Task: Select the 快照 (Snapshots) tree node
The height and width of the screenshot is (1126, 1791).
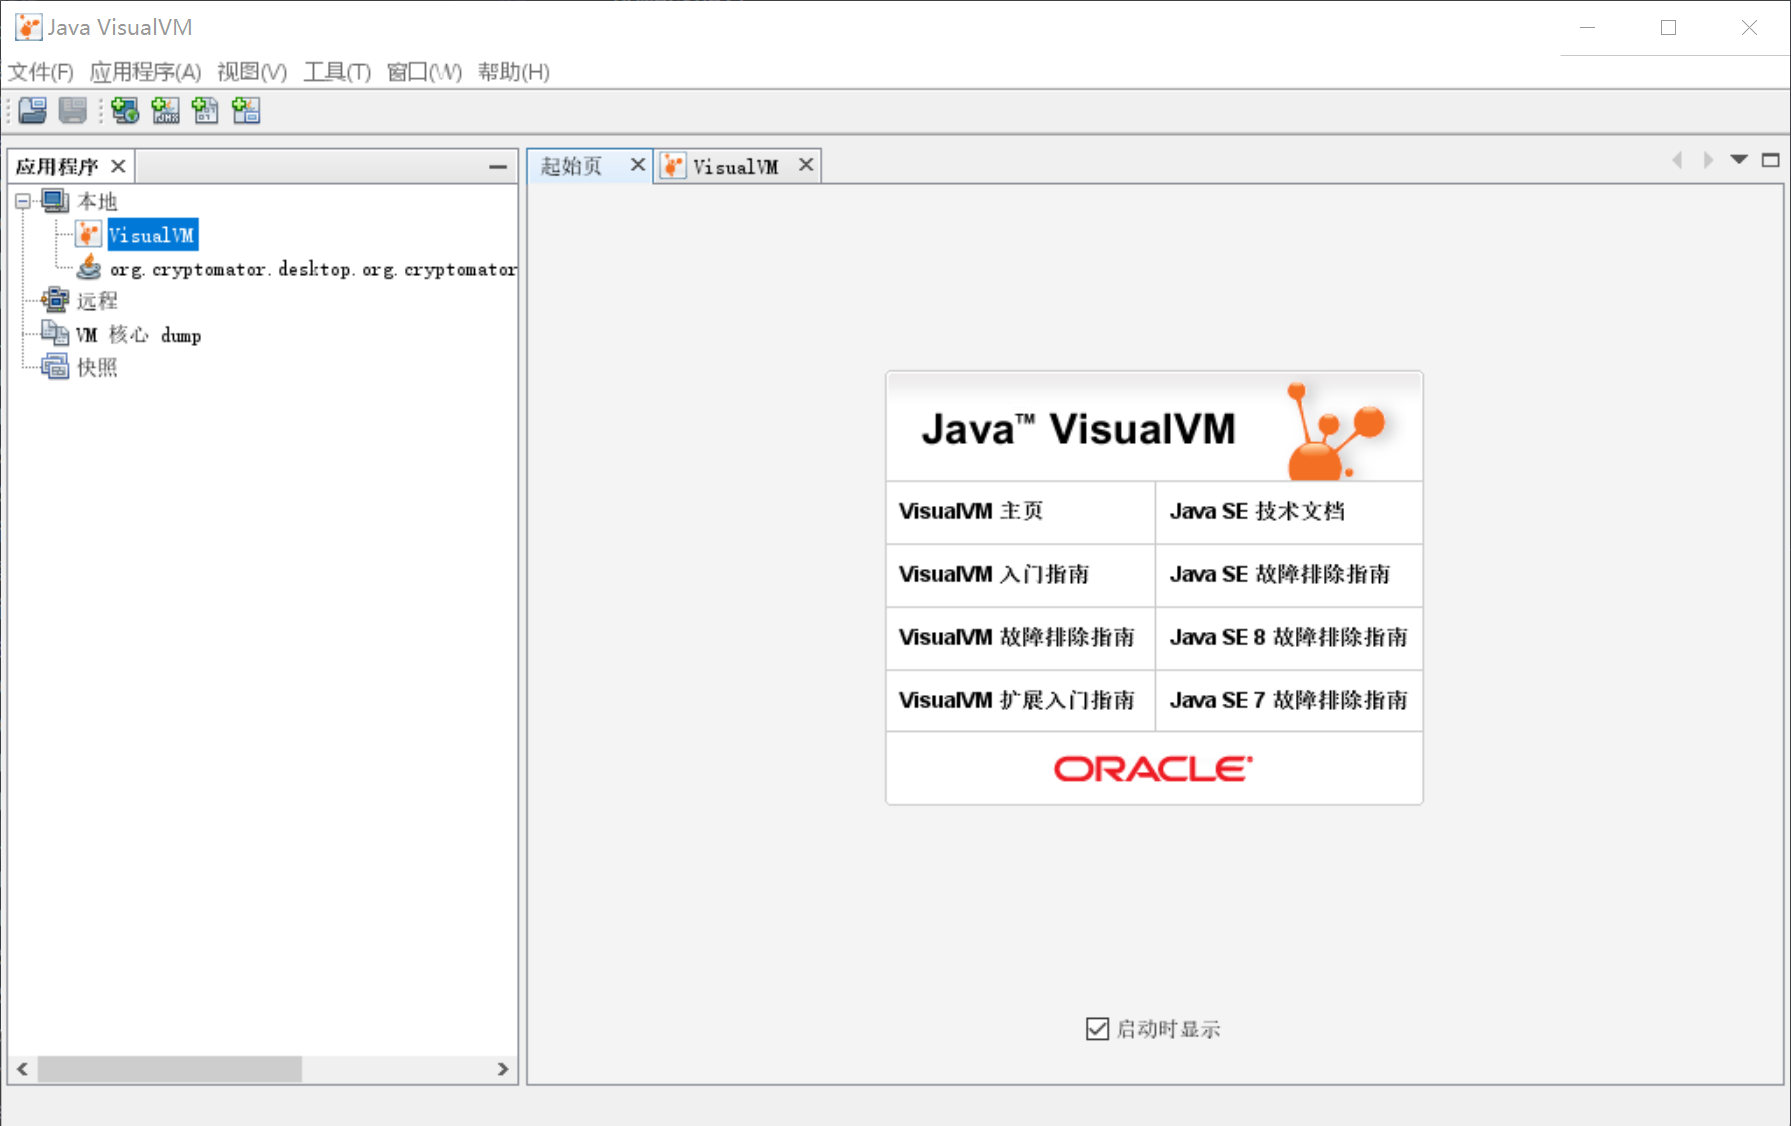Action: tap(96, 368)
